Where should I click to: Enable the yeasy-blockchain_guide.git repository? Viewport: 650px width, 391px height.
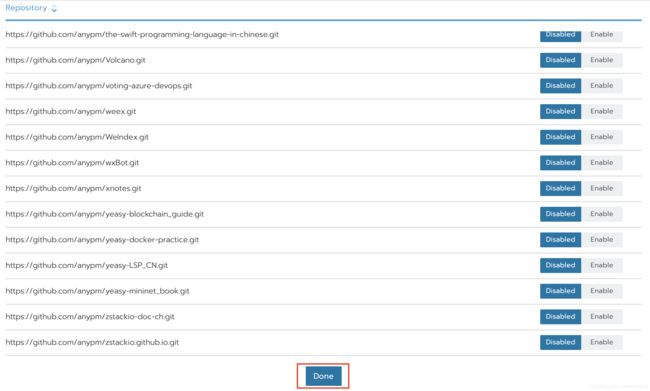pos(602,214)
